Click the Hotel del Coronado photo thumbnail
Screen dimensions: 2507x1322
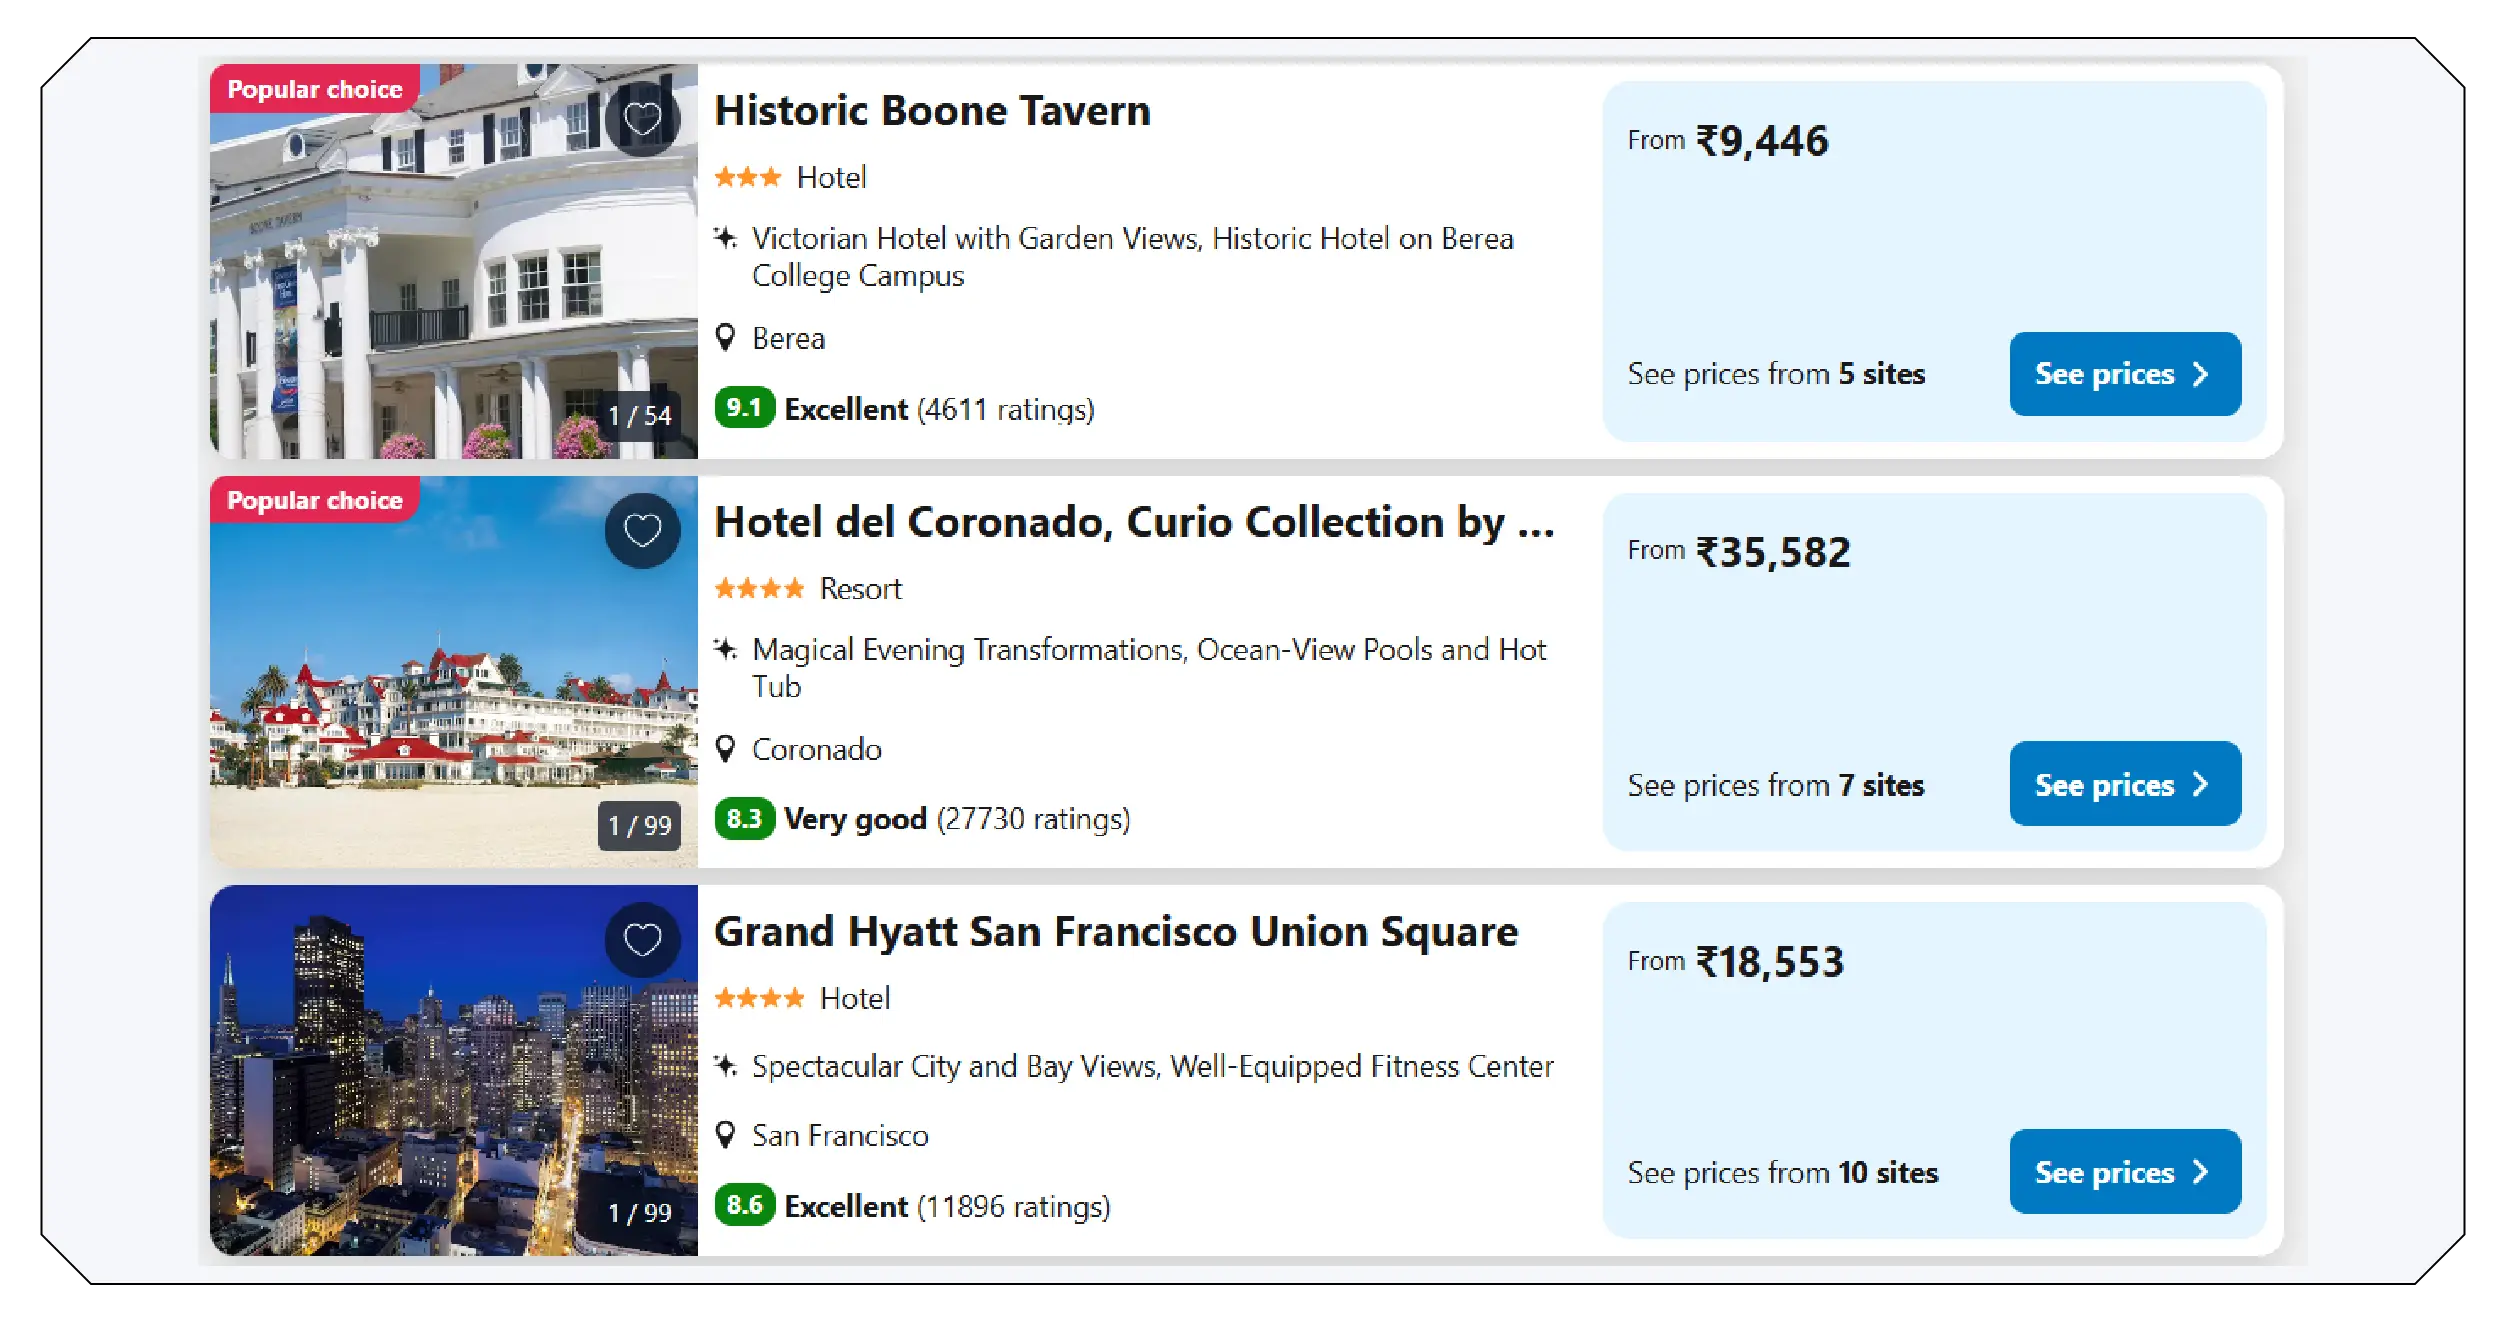pos(450,670)
